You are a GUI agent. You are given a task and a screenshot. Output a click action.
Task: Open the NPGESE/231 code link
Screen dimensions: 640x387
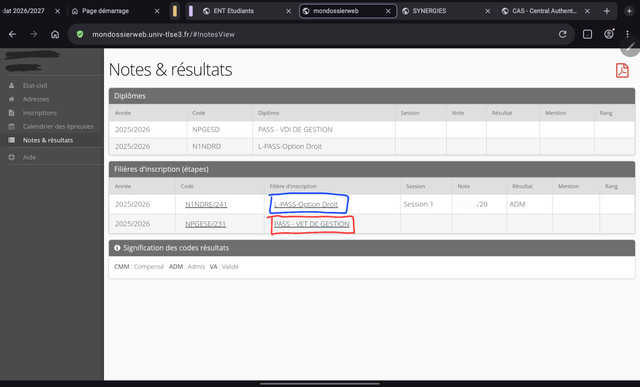[x=205, y=224]
